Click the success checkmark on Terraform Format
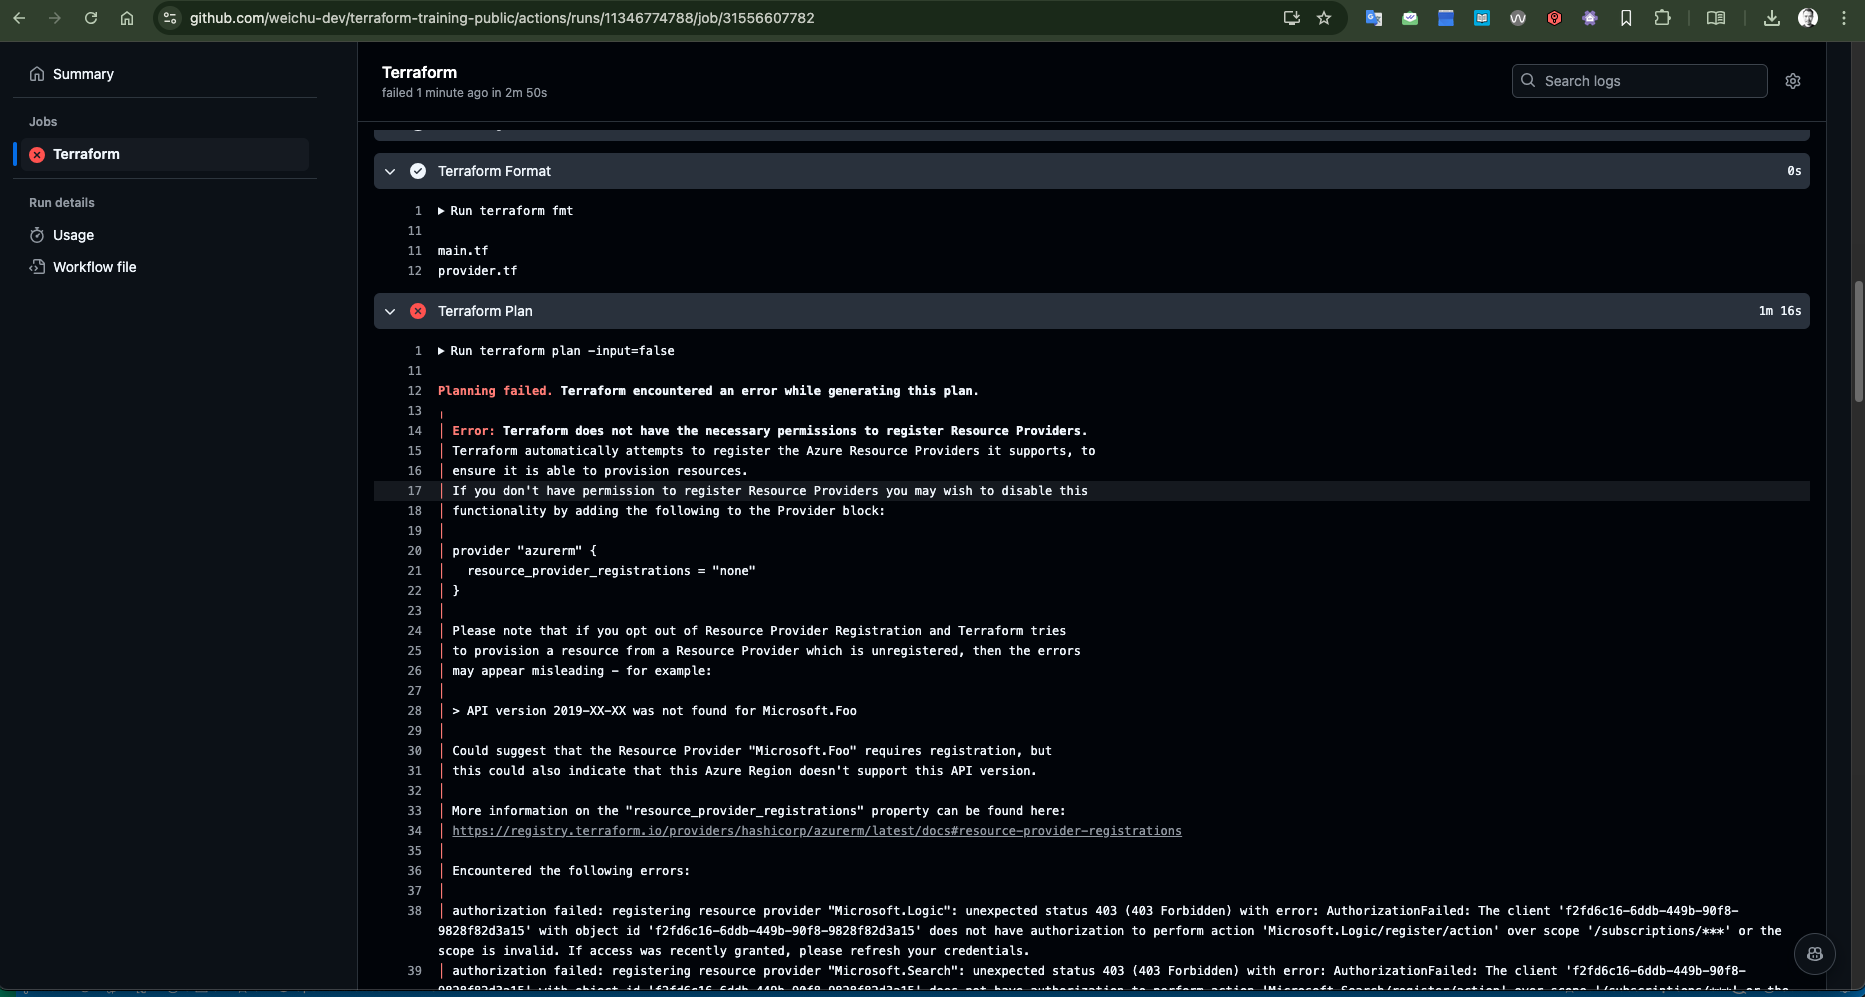The width and height of the screenshot is (1865, 997). tap(418, 171)
